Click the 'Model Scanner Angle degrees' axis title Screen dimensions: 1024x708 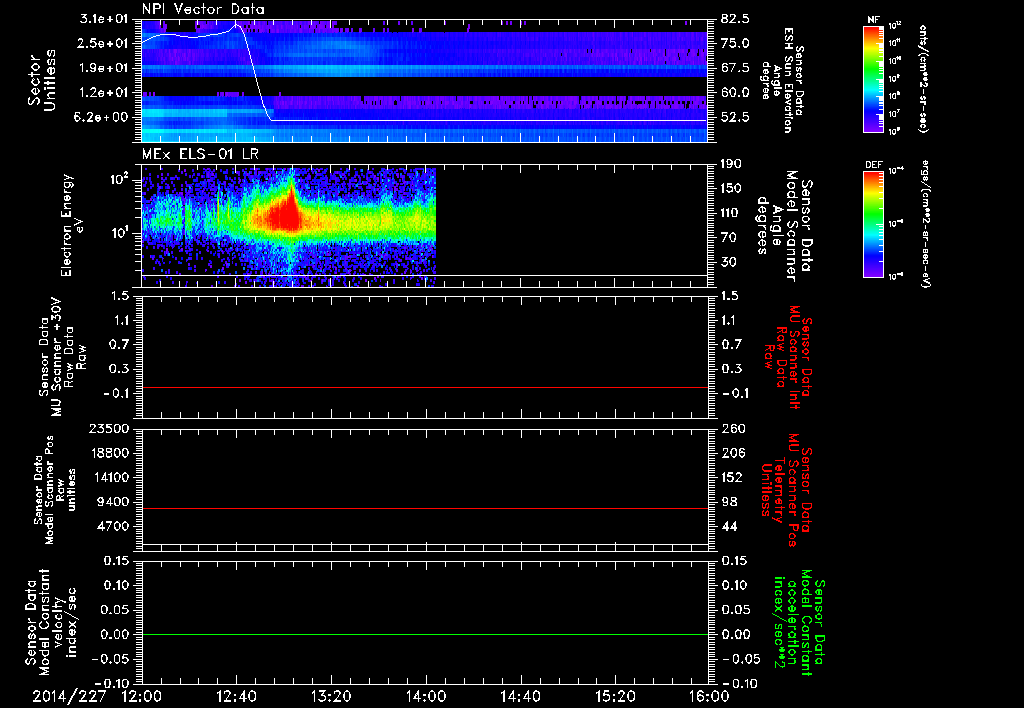coord(784,225)
